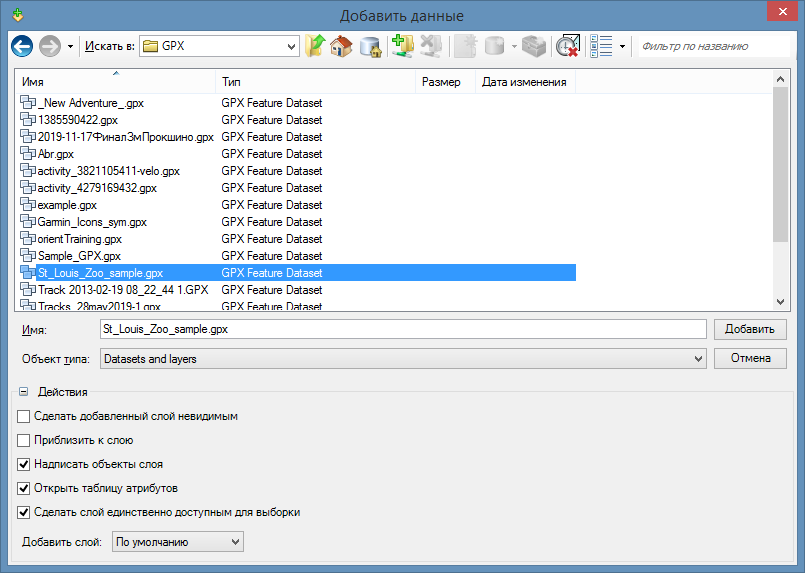Click the greyed new folder icon

click(x=466, y=46)
